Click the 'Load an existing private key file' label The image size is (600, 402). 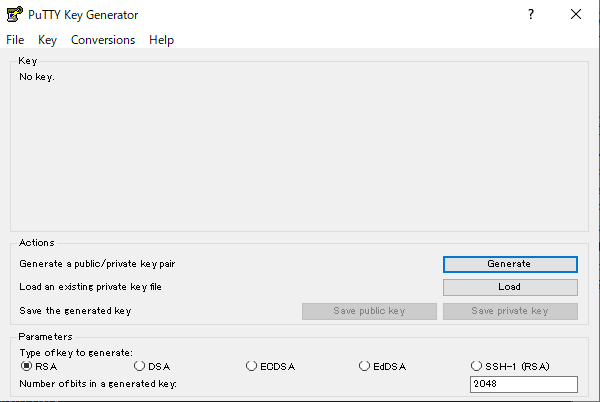point(90,287)
